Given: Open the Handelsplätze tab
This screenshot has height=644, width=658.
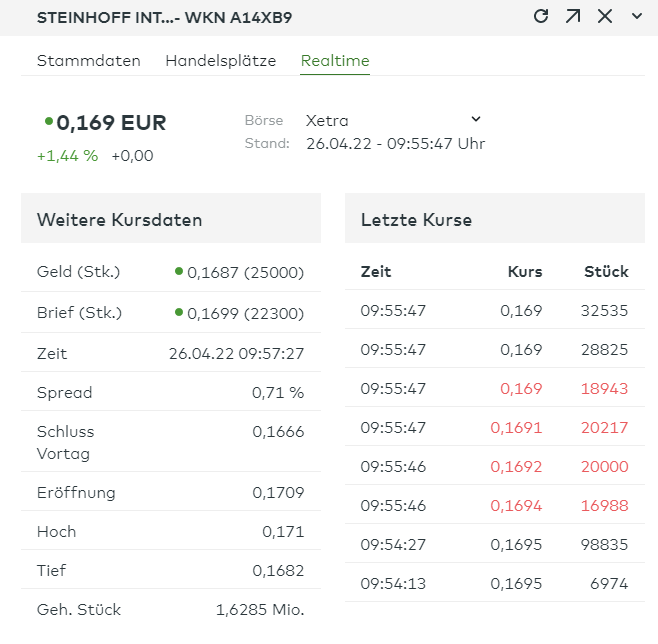Looking at the screenshot, I should coord(220,60).
